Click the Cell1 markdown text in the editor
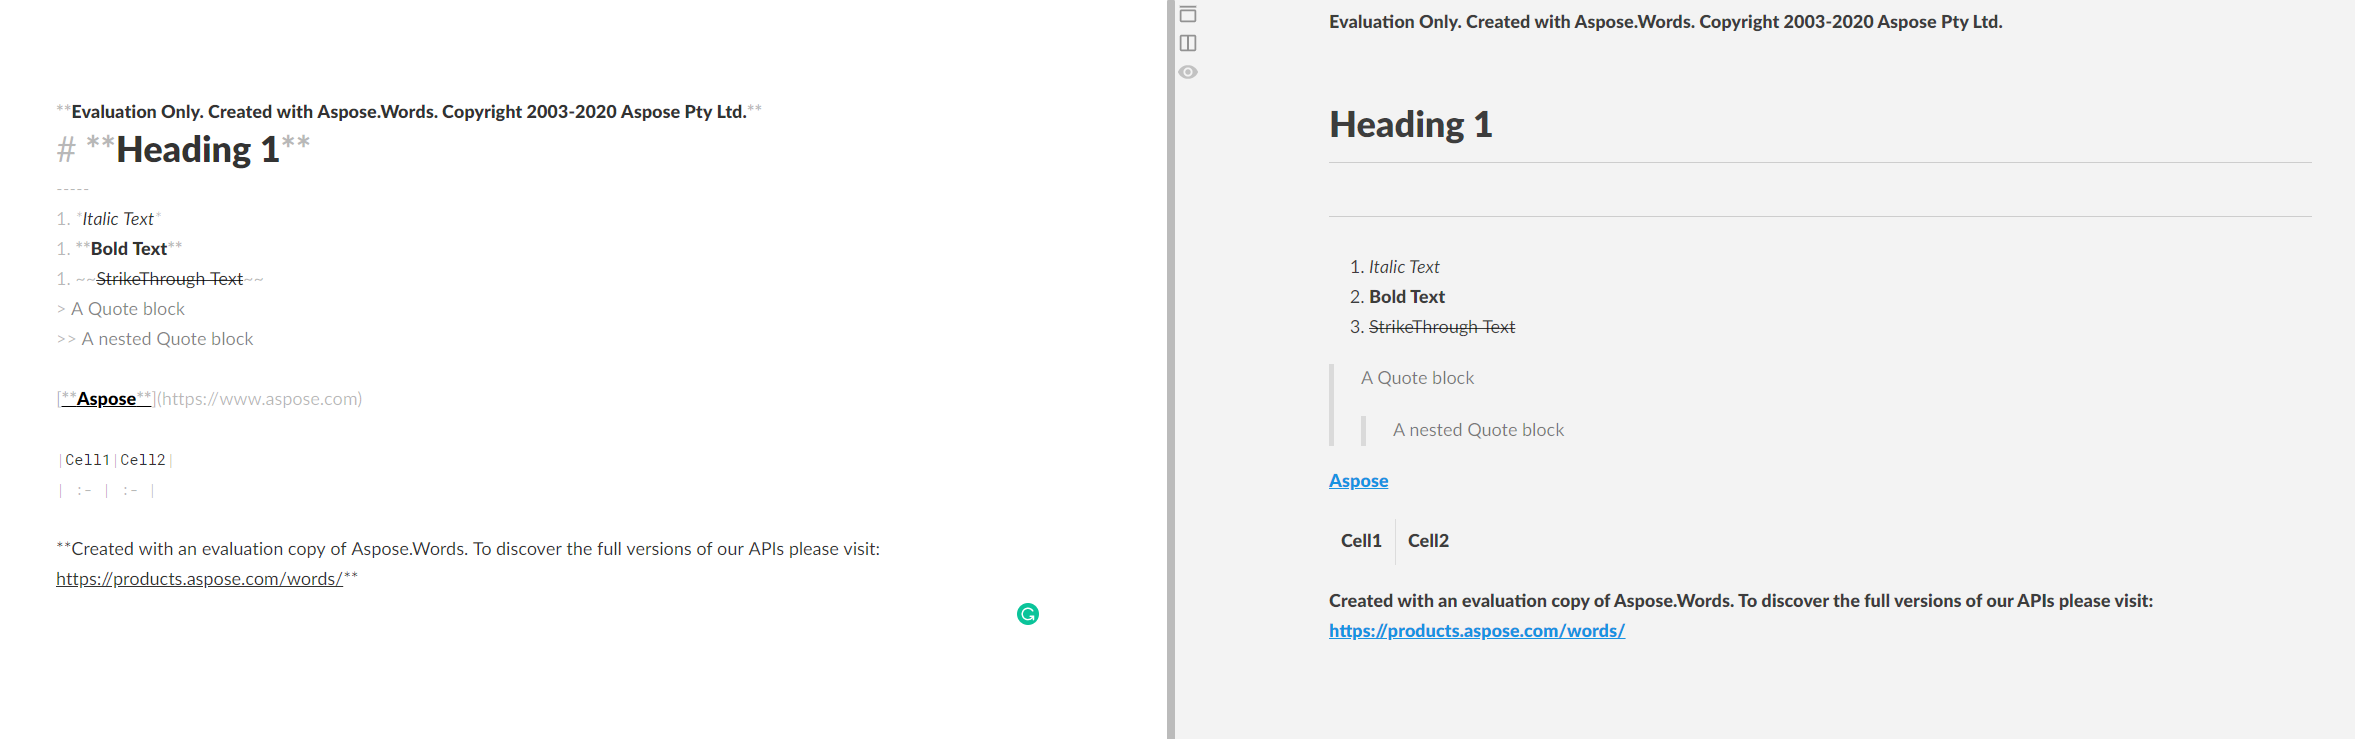Screen dimensions: 2355x739 tap(87, 460)
